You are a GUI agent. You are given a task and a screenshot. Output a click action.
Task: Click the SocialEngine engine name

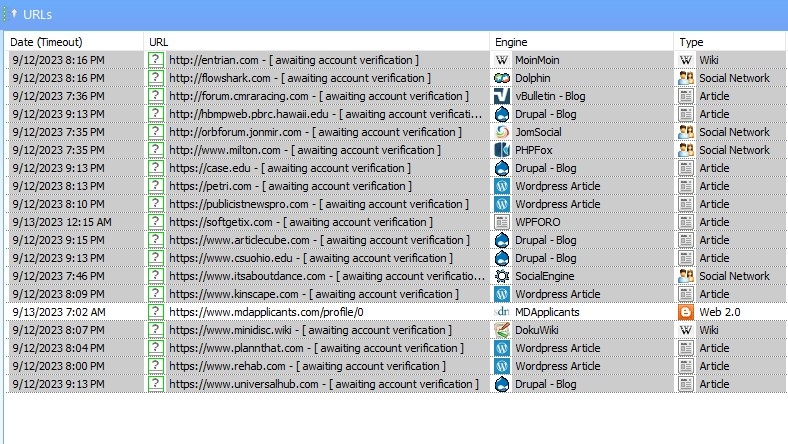[x=544, y=276]
